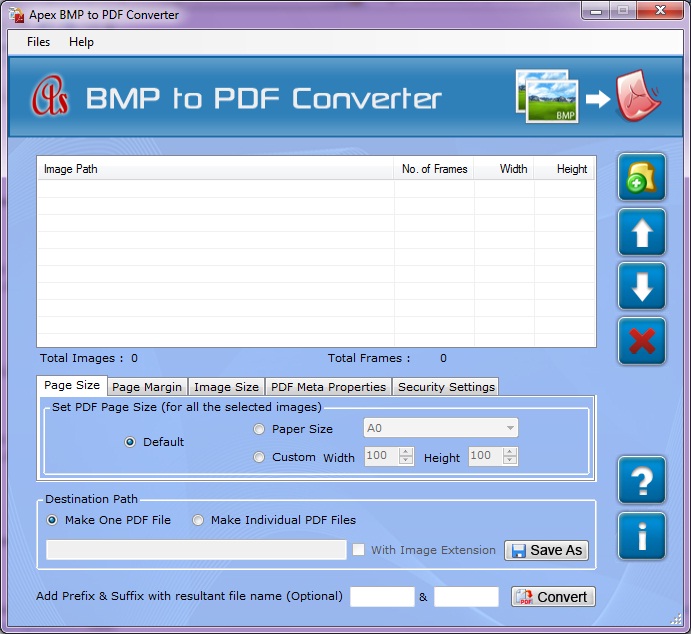Image resolution: width=691 pixels, height=634 pixels.
Task: Open the A0 paper size dropdown
Action: coord(441,428)
